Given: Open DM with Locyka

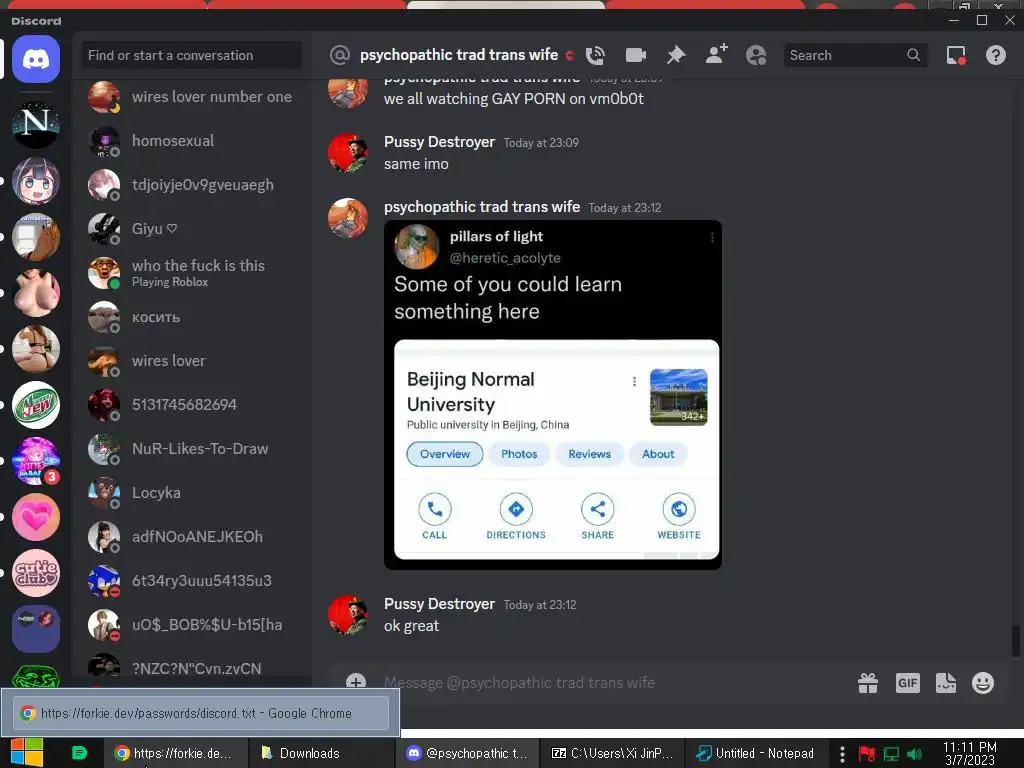Looking at the screenshot, I should click(x=192, y=493).
